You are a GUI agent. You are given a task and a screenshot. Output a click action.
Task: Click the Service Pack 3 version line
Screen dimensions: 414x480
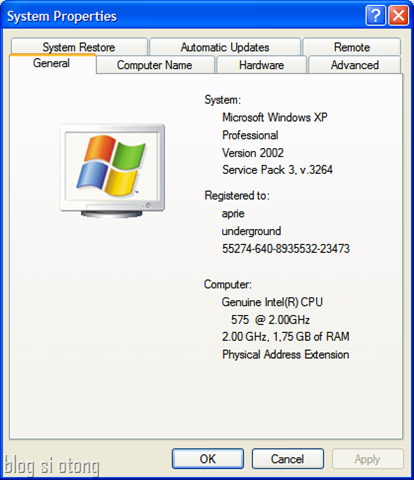click(x=277, y=170)
